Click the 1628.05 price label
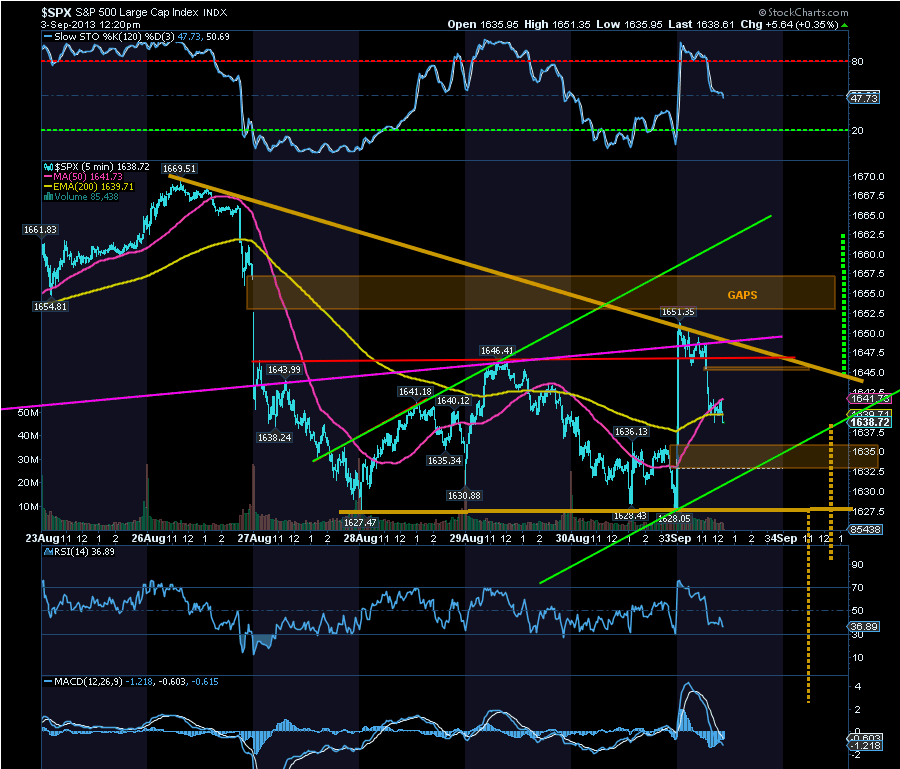Screen dimensions: 900x769 (674, 518)
